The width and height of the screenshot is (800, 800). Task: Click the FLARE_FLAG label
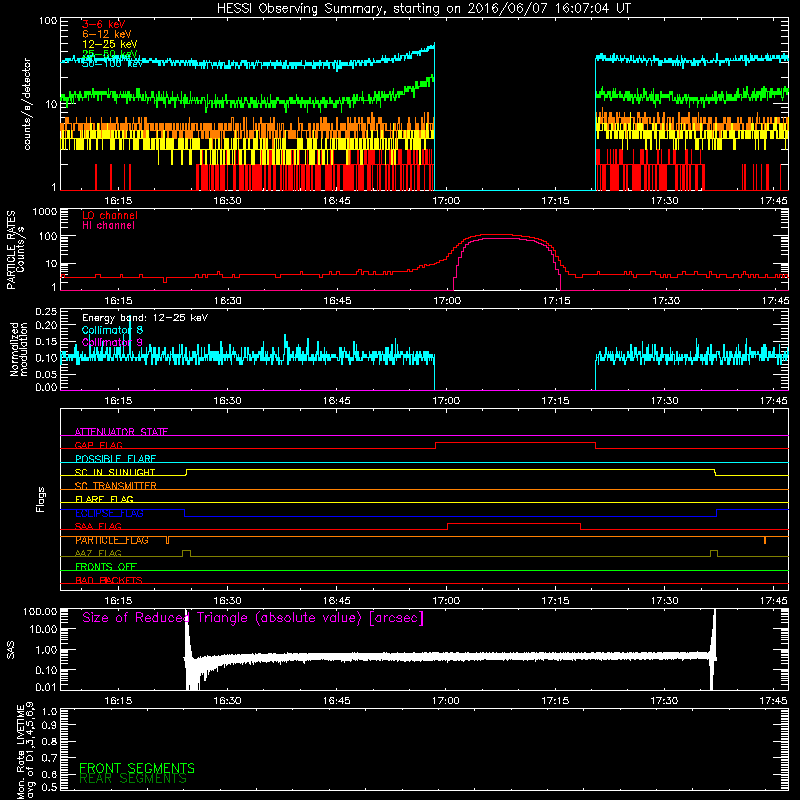[x=104, y=499]
